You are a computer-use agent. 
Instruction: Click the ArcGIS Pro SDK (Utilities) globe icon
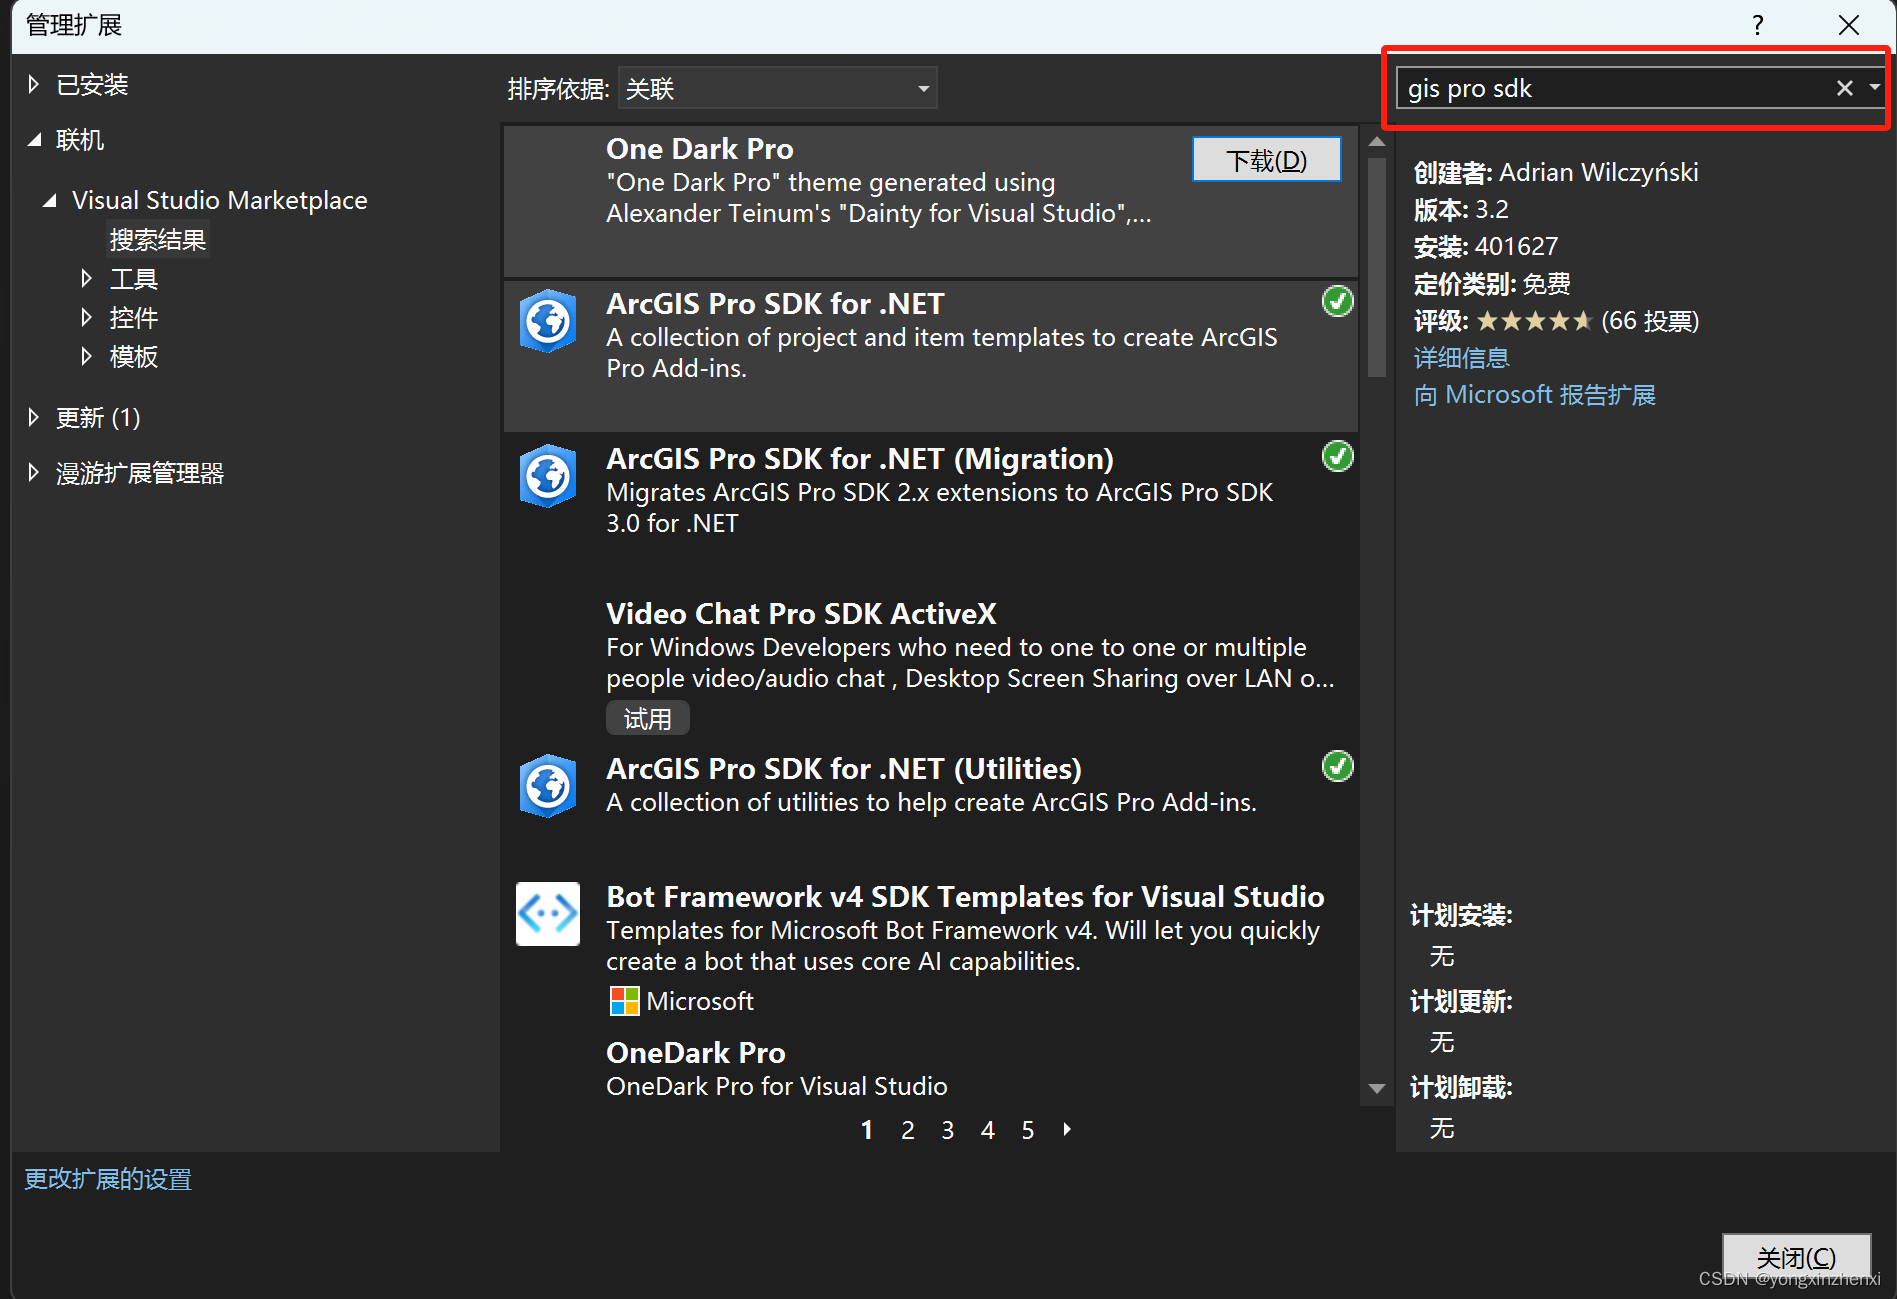(x=547, y=786)
